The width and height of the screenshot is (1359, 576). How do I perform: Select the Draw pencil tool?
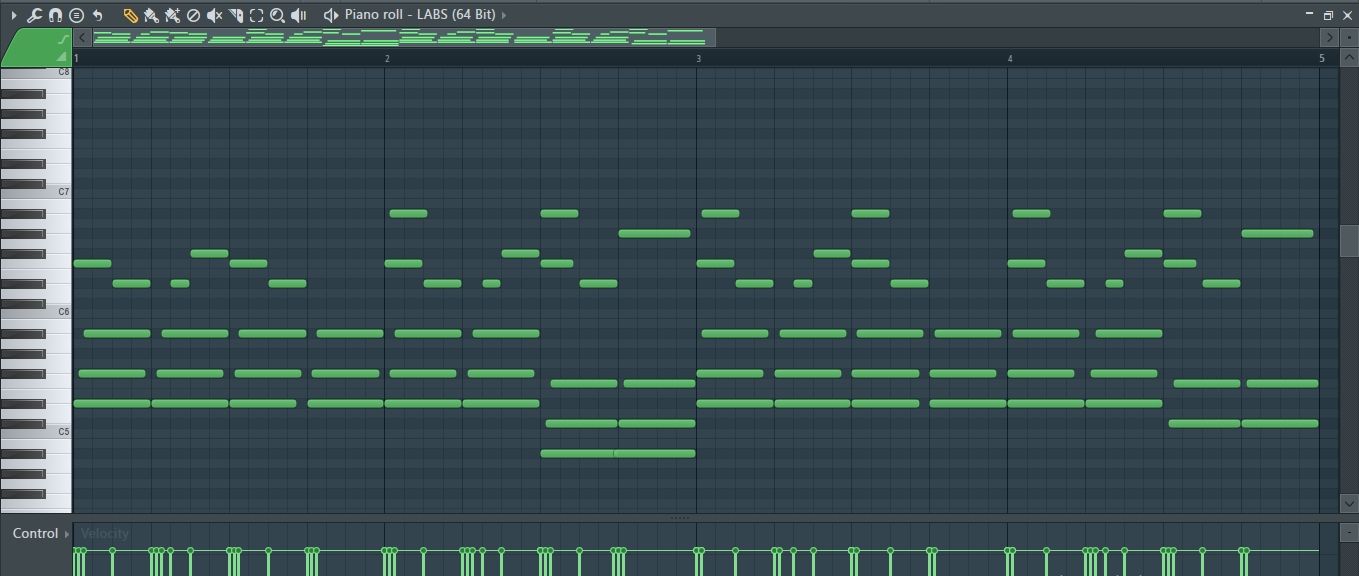[130, 15]
